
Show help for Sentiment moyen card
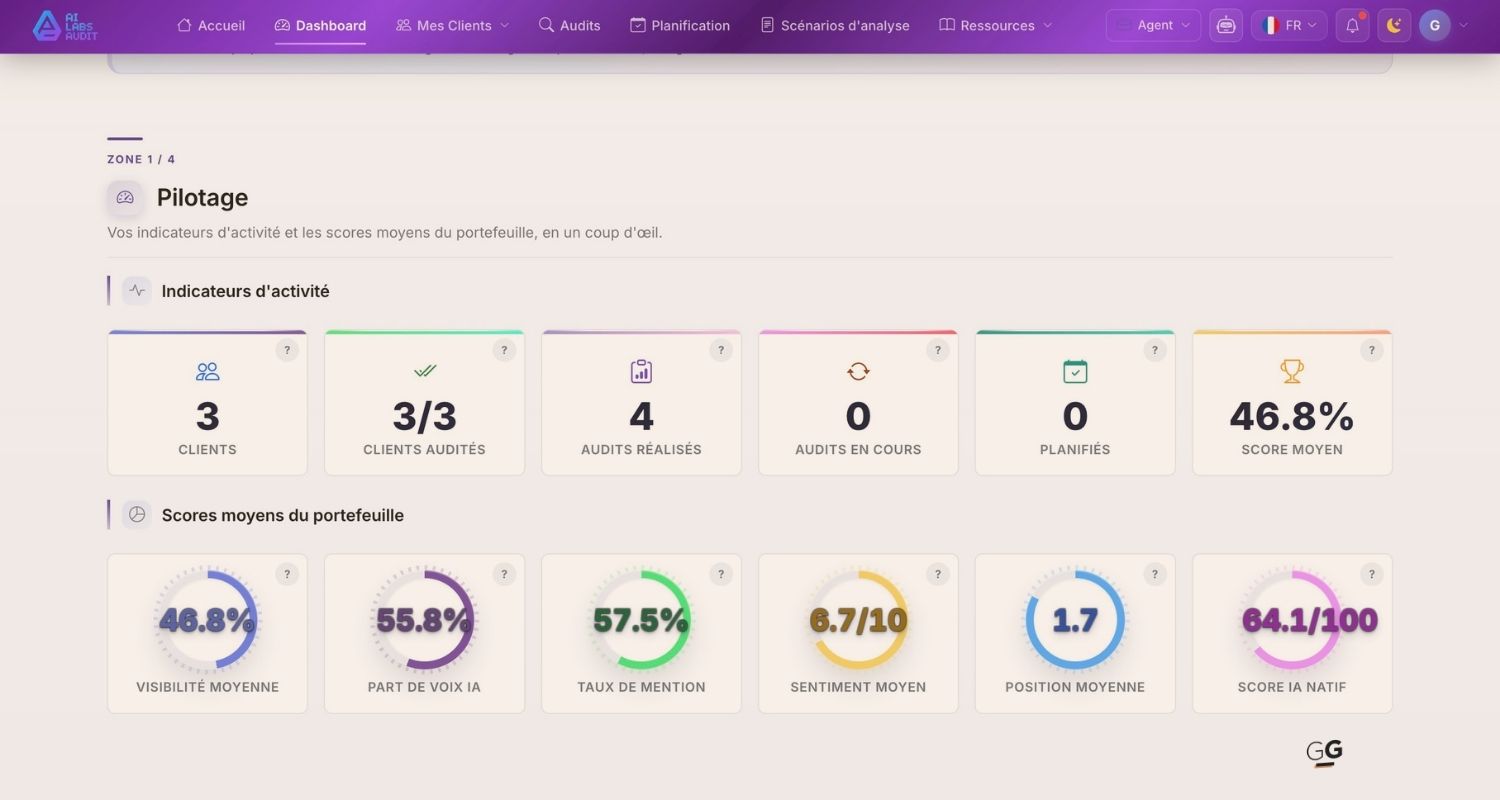pos(938,574)
